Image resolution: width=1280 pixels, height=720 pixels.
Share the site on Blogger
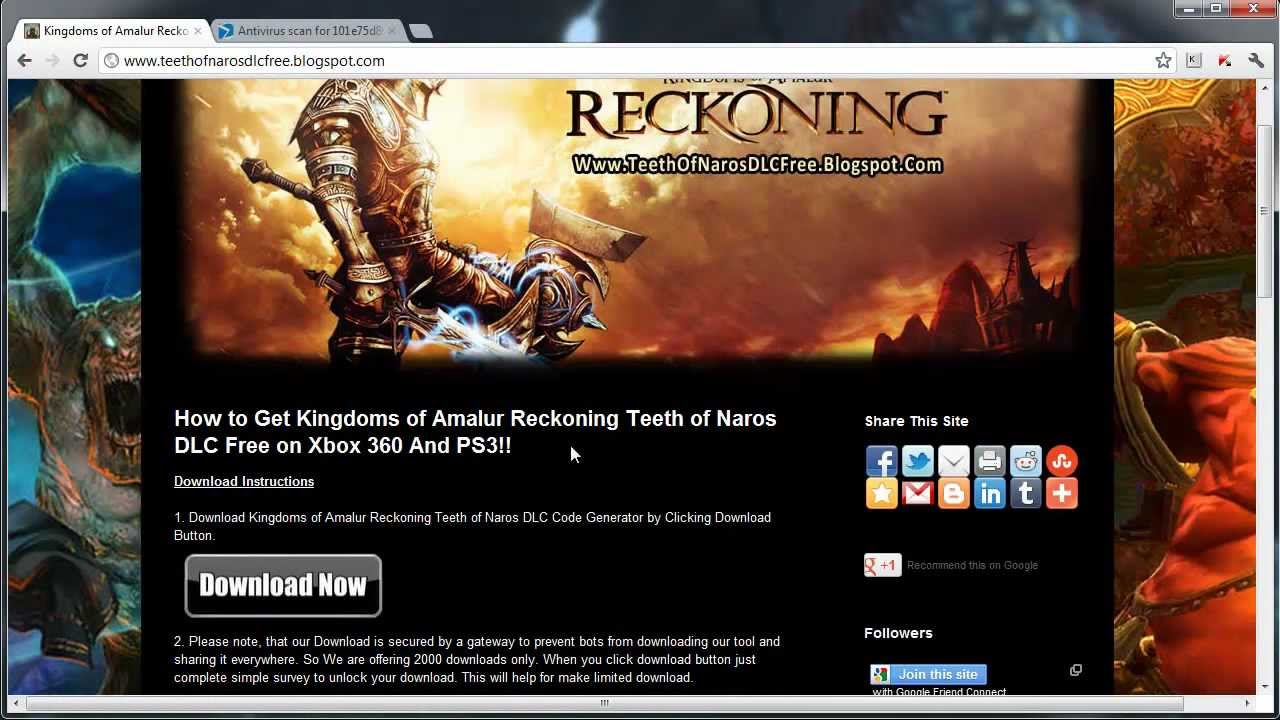[954, 493]
